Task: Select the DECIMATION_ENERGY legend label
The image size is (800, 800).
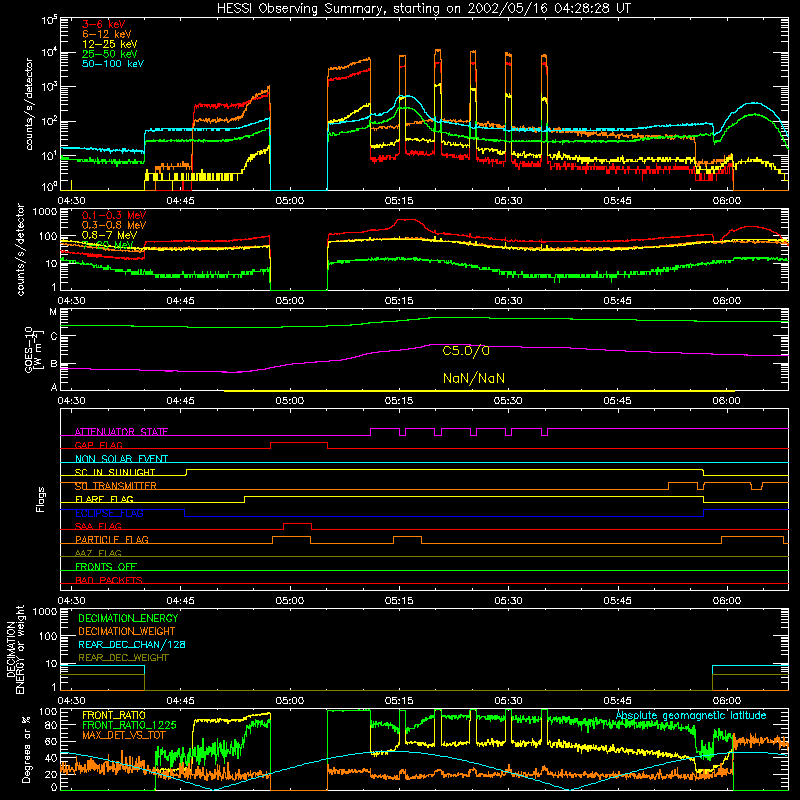Action: click(x=128, y=618)
